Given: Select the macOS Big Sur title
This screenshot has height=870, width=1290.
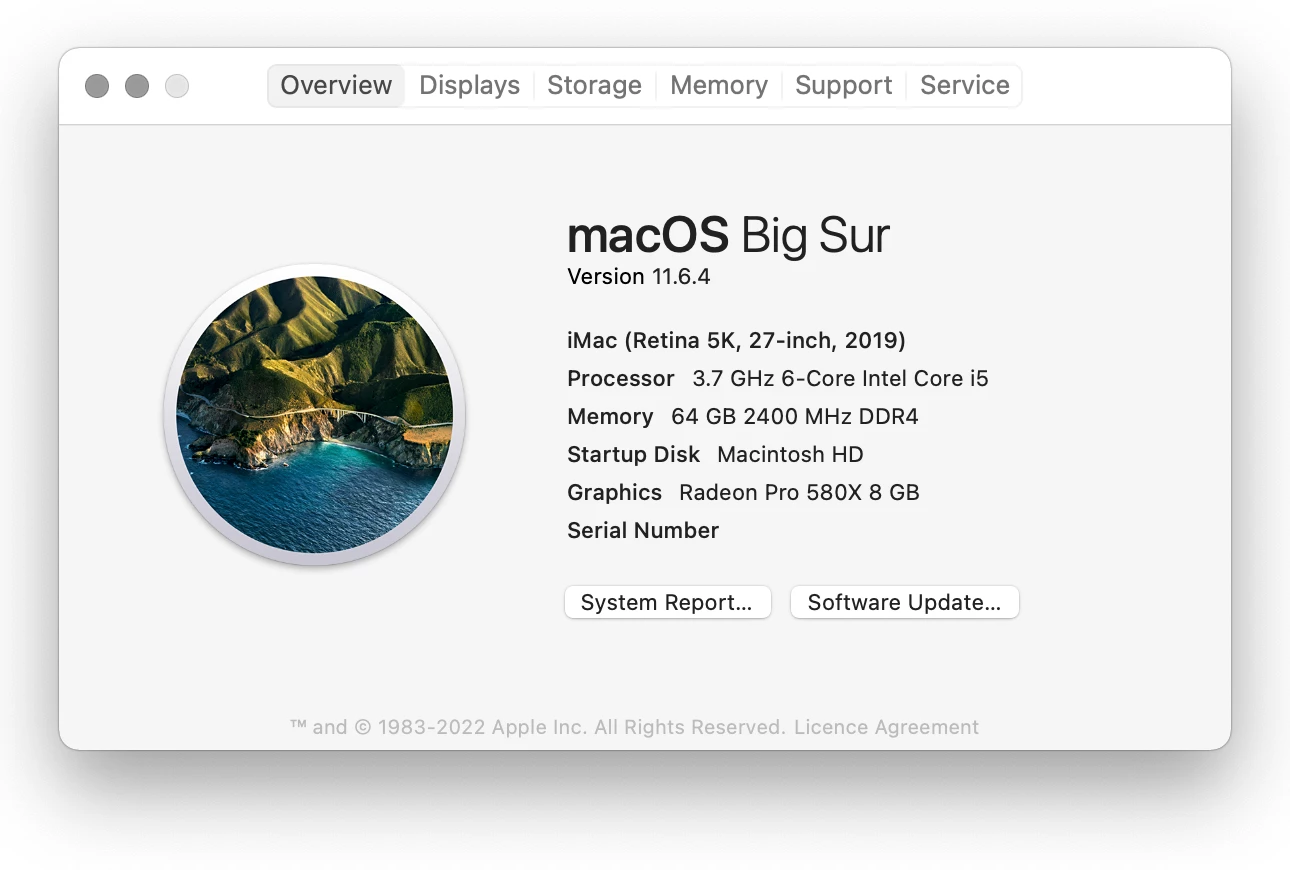Looking at the screenshot, I should [728, 236].
